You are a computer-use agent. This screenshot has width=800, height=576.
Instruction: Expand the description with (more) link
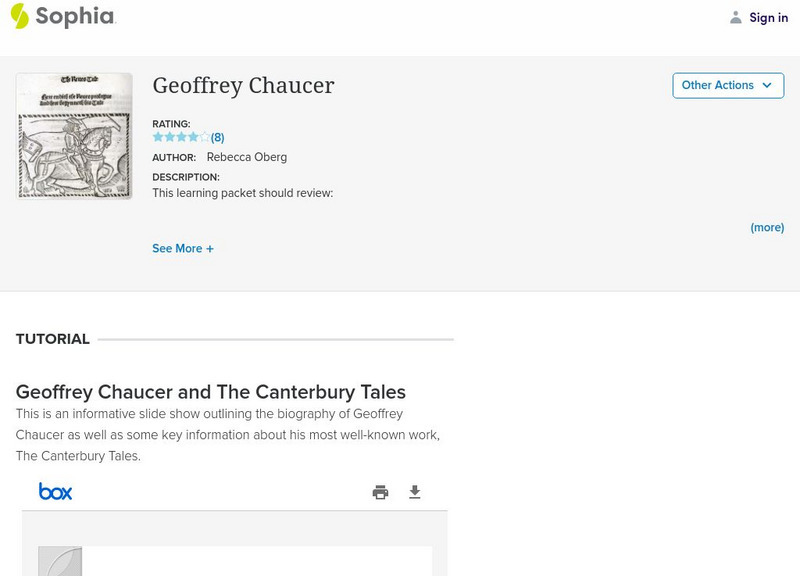click(767, 227)
